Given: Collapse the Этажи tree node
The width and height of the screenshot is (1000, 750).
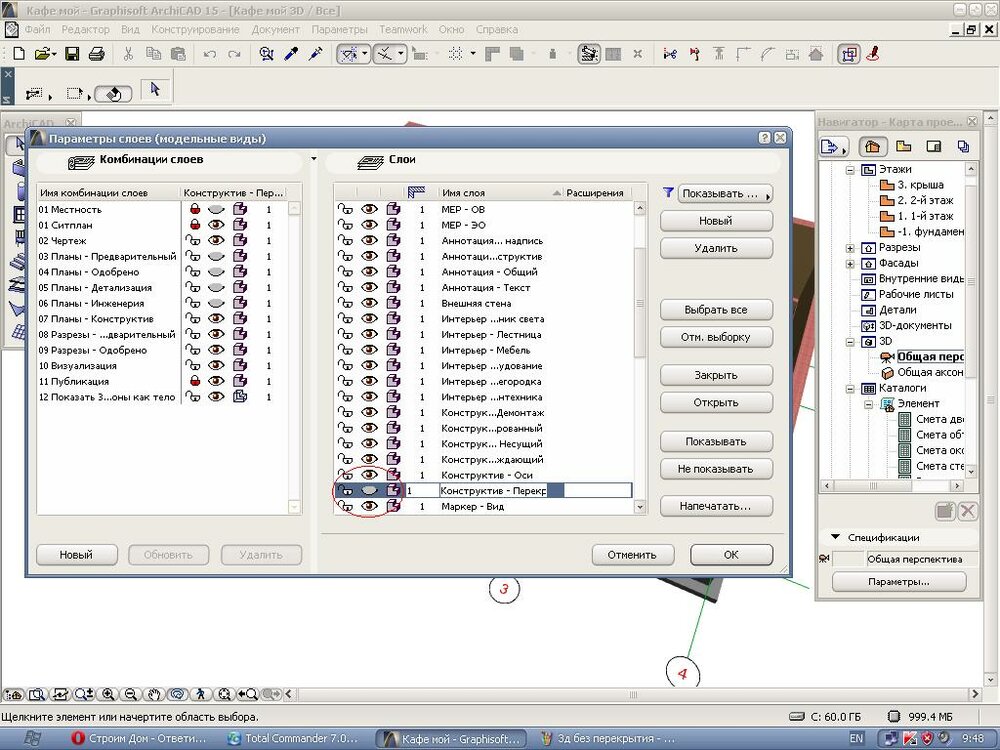Looking at the screenshot, I should tap(850, 170).
